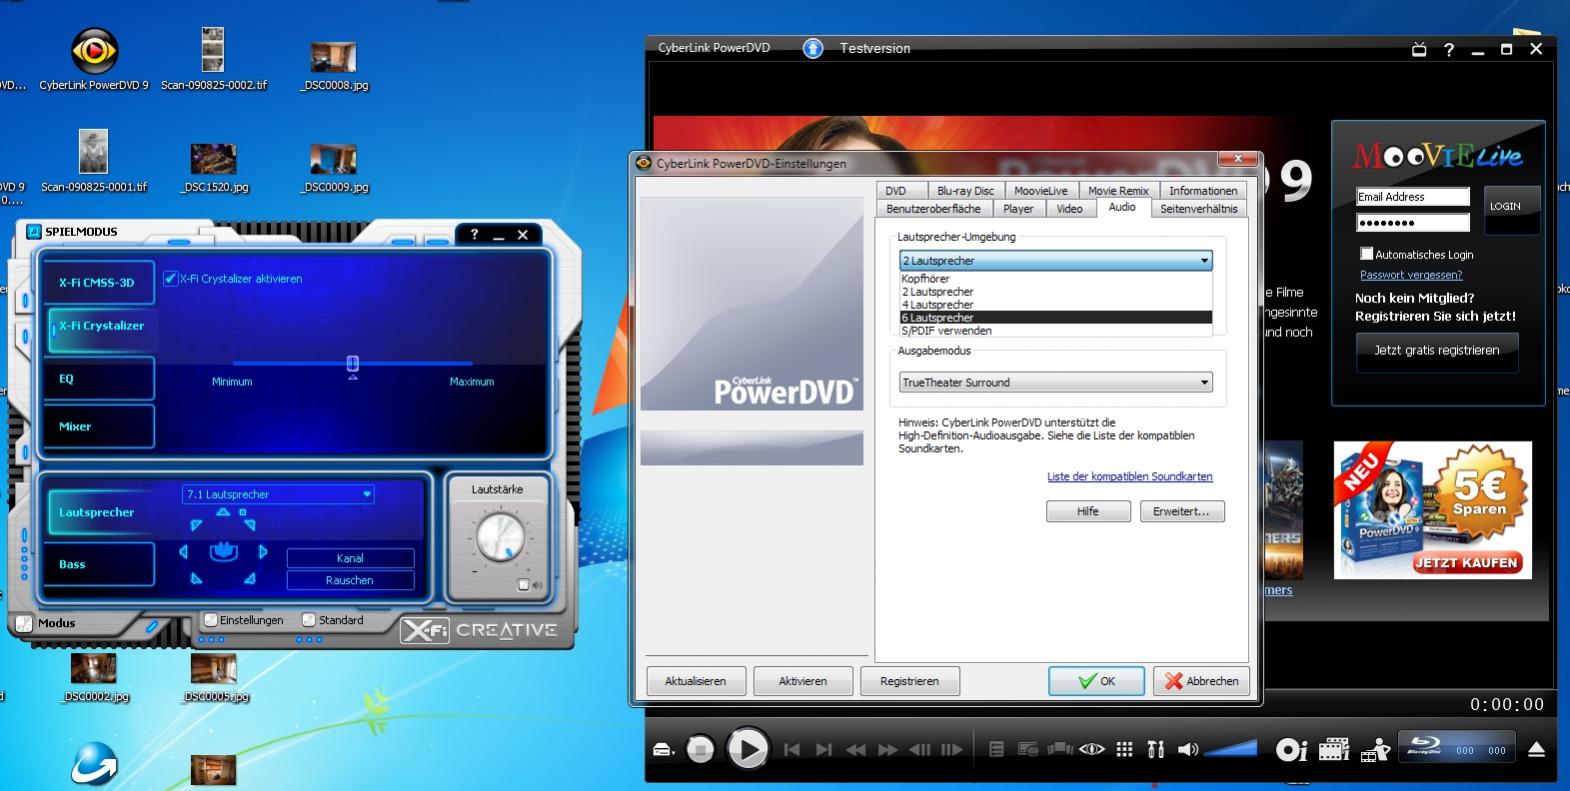This screenshot has width=1570, height=791.
Task: Click the fast forward icon
Action: point(888,749)
